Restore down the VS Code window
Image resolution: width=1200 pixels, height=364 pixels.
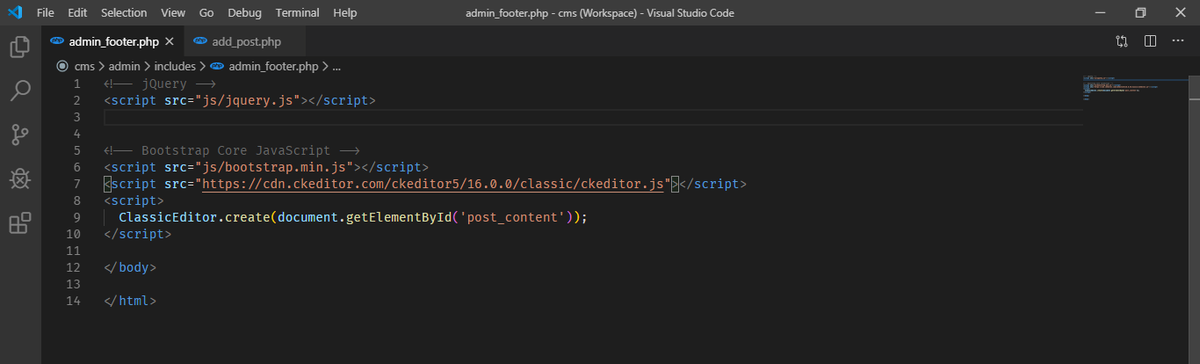click(1141, 13)
